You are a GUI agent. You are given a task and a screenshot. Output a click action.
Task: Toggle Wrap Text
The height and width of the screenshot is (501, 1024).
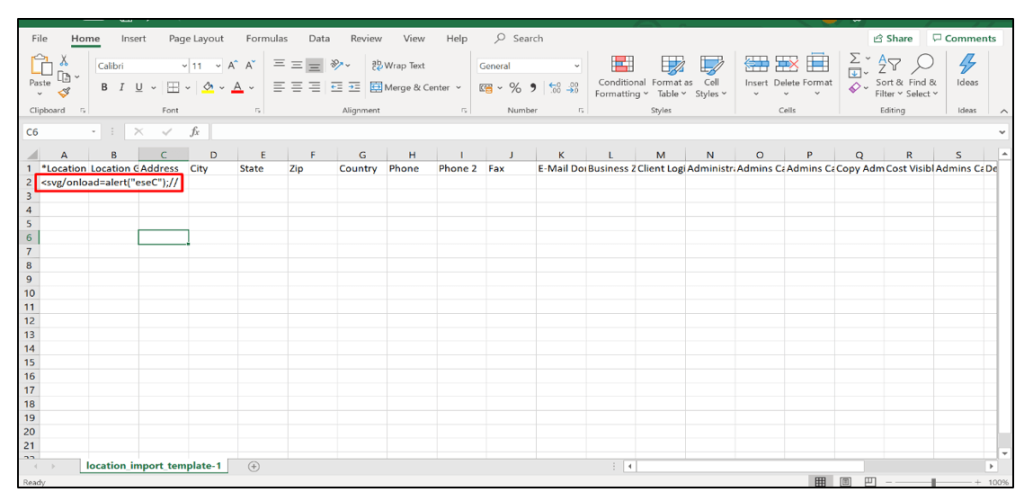(x=398, y=65)
